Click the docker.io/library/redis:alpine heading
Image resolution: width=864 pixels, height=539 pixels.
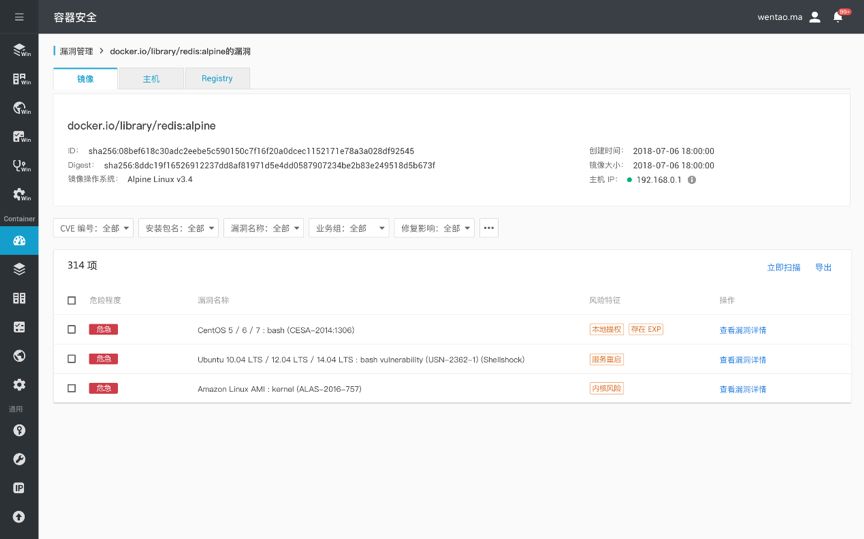[x=142, y=126]
